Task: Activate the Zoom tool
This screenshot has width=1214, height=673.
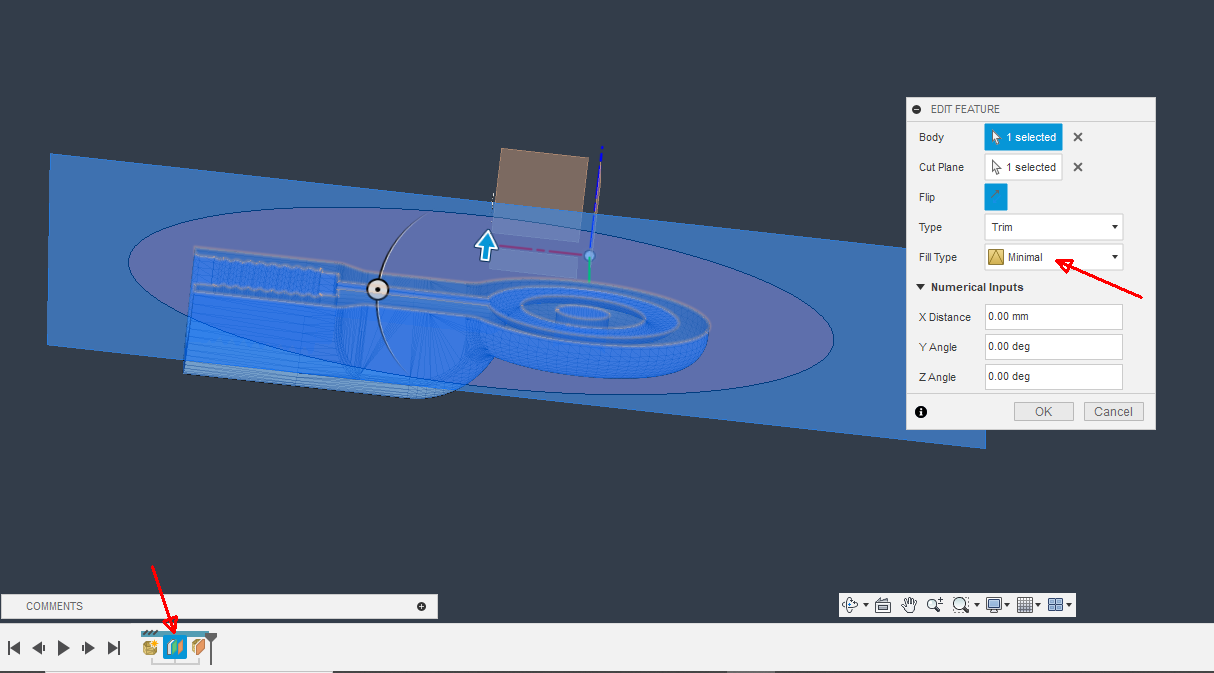Action: [936, 605]
